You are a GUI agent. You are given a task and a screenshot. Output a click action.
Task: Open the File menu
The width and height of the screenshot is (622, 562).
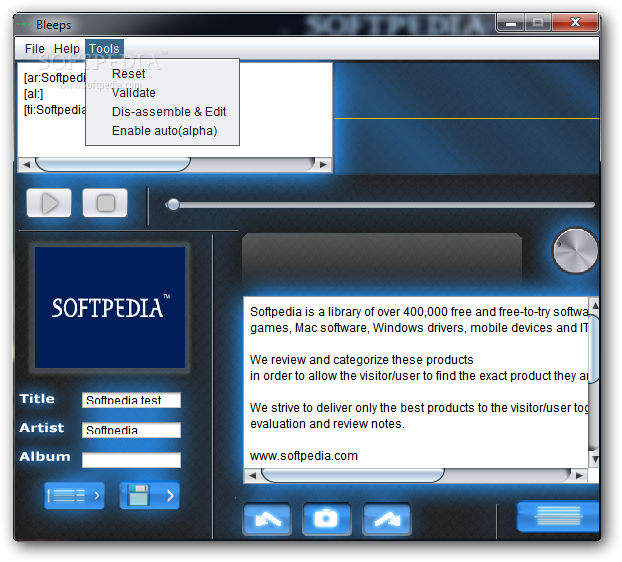click(x=35, y=49)
